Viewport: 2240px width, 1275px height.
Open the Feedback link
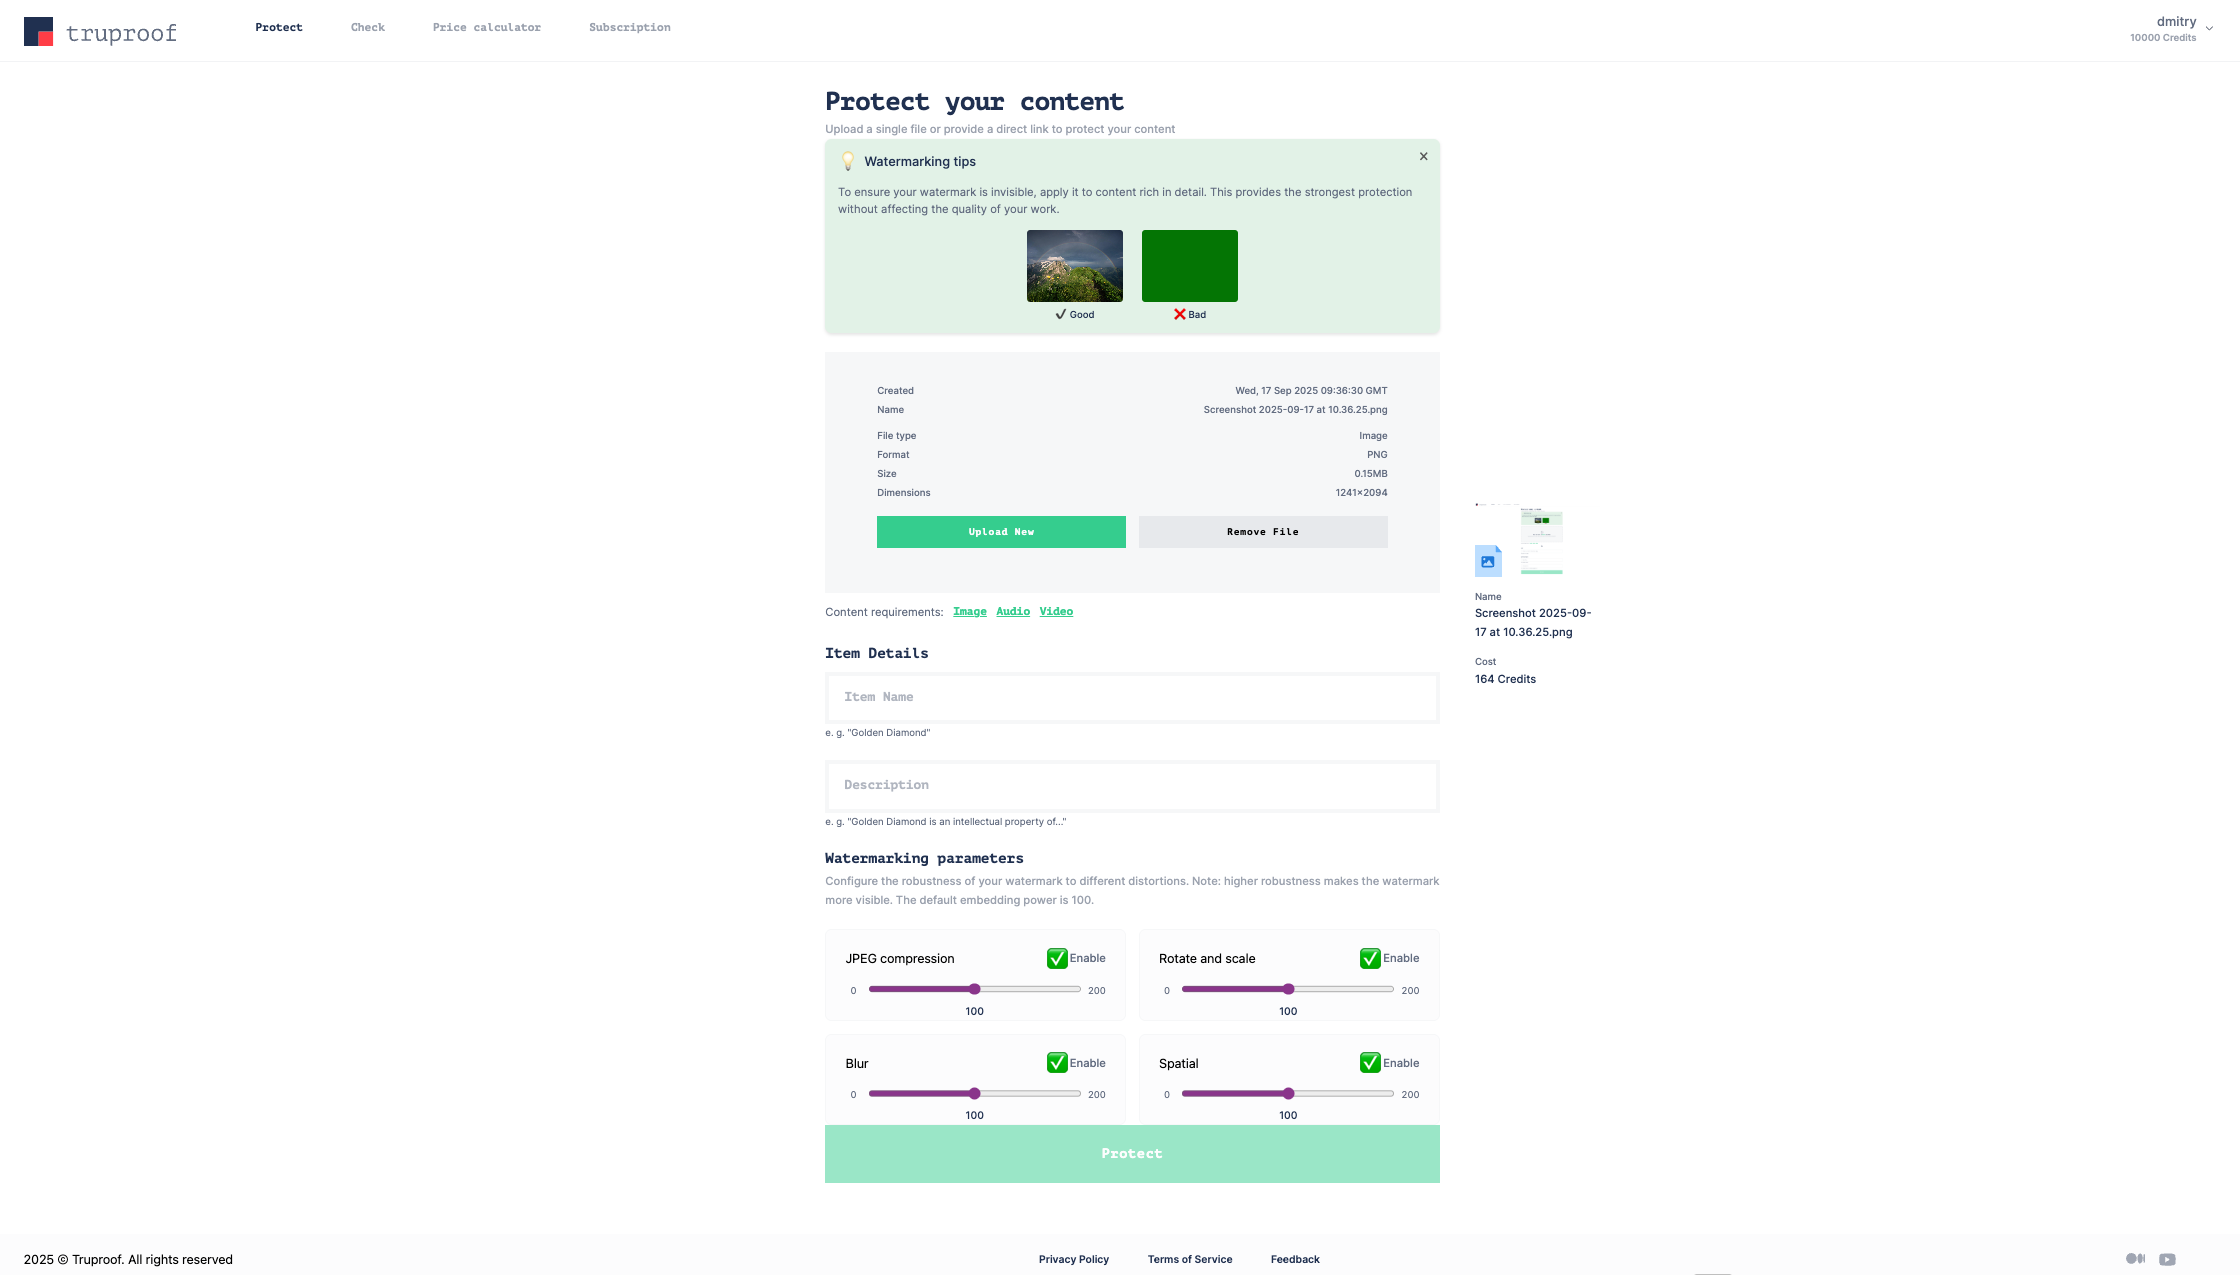[1295, 1260]
